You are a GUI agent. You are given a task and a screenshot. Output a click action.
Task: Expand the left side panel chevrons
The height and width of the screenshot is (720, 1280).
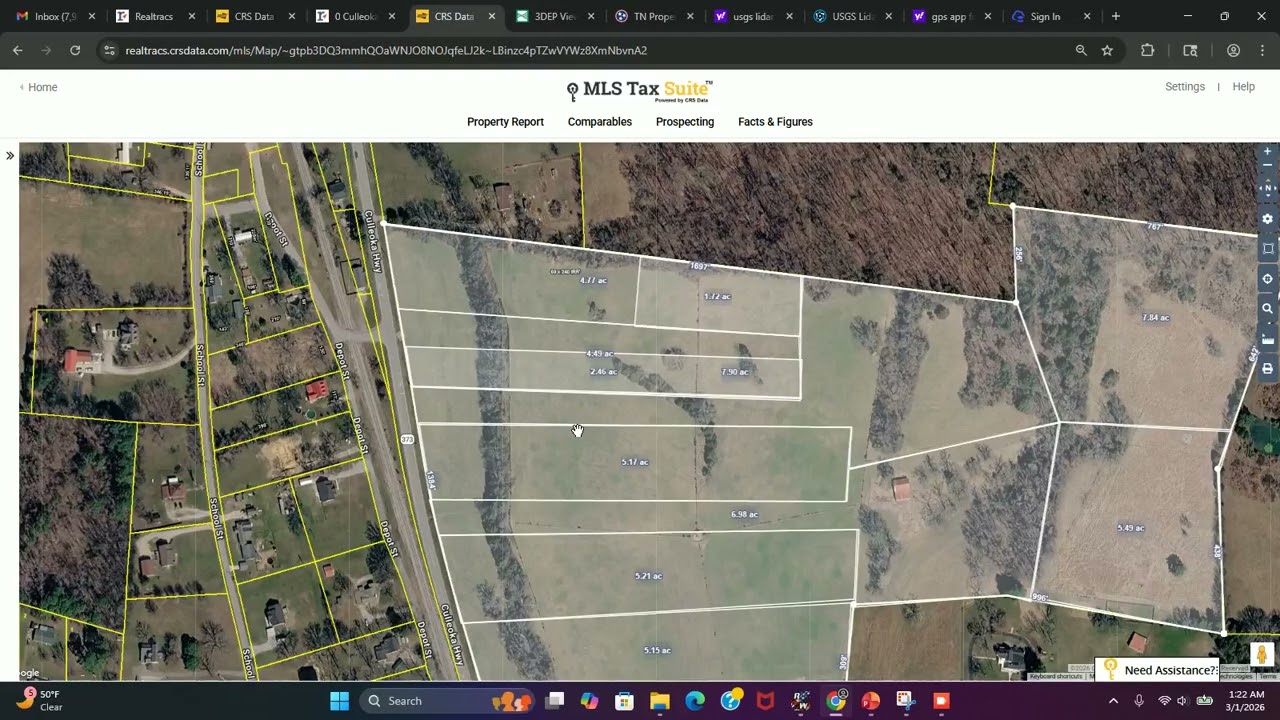(10, 155)
